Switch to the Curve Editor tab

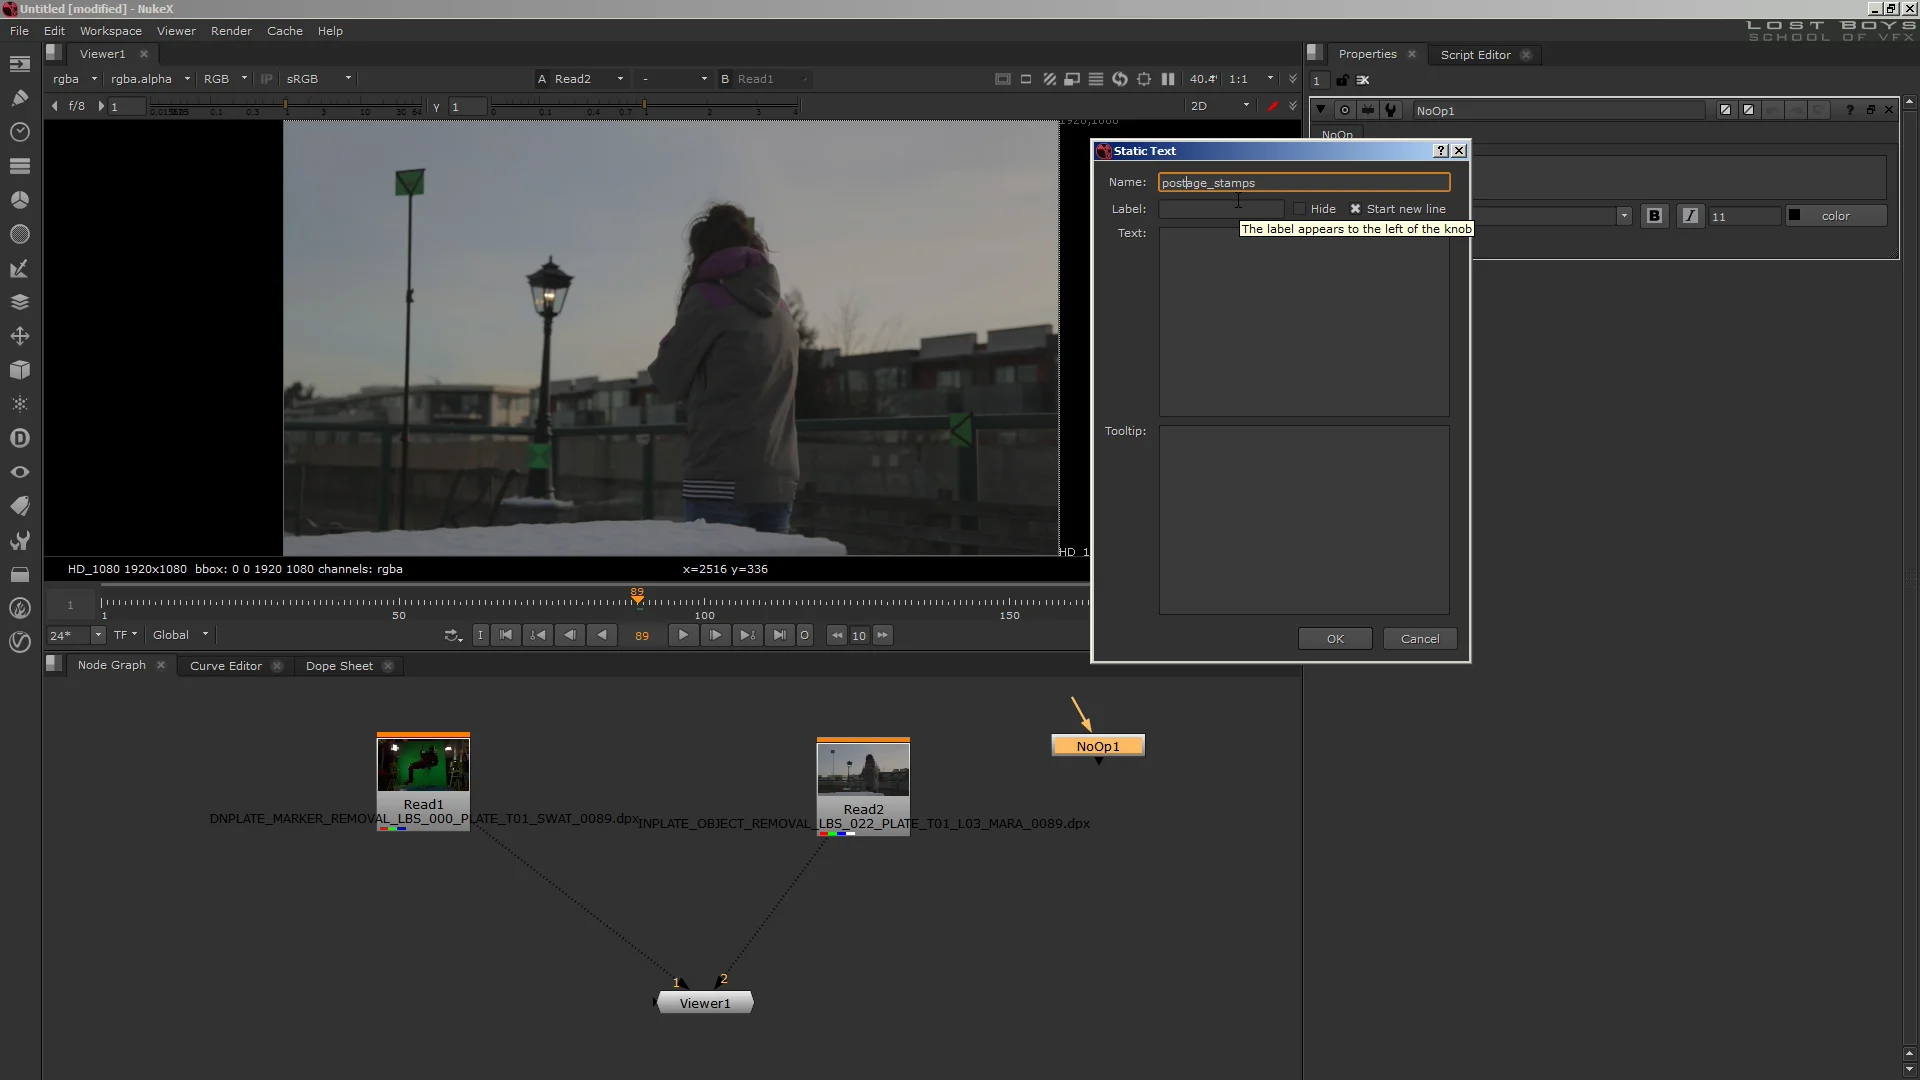point(226,666)
